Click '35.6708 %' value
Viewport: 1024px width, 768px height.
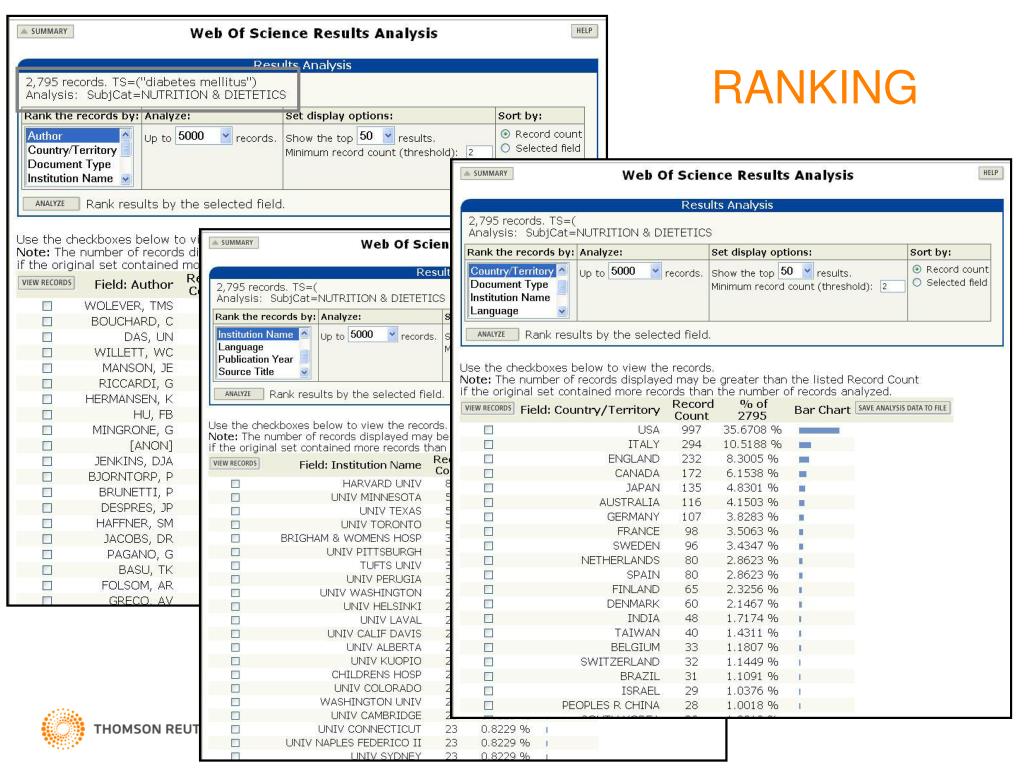coord(752,430)
